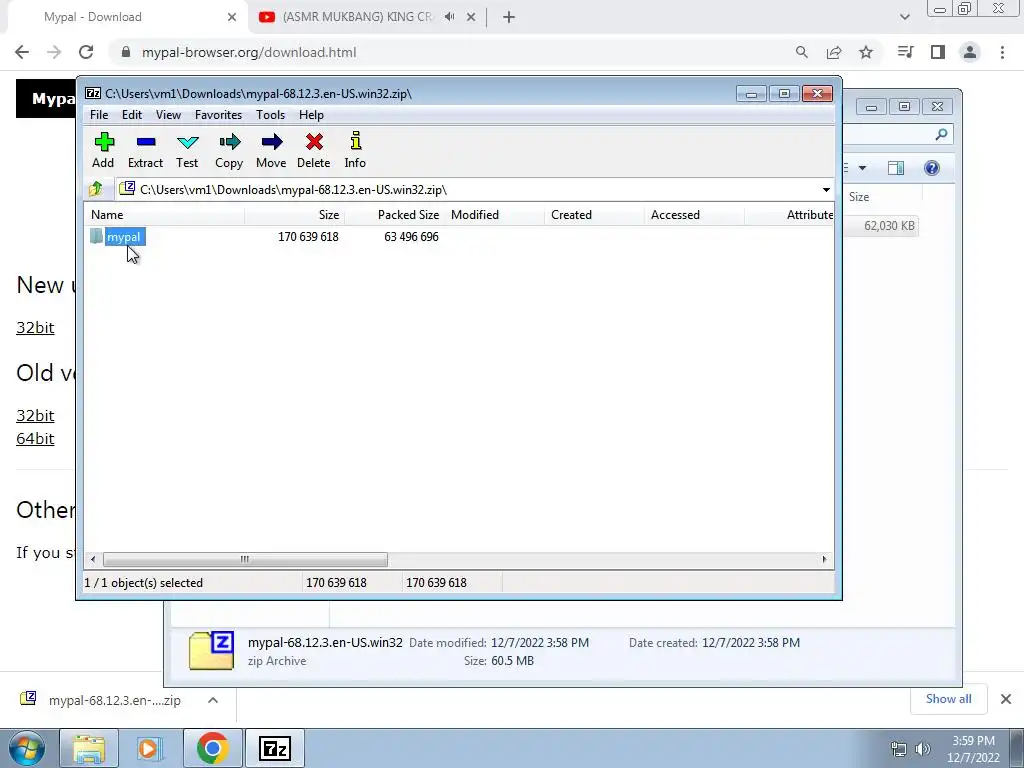1024x768 pixels.
Task: Click the scrollbar right arrow in 7-Zip
Action: (x=824, y=560)
